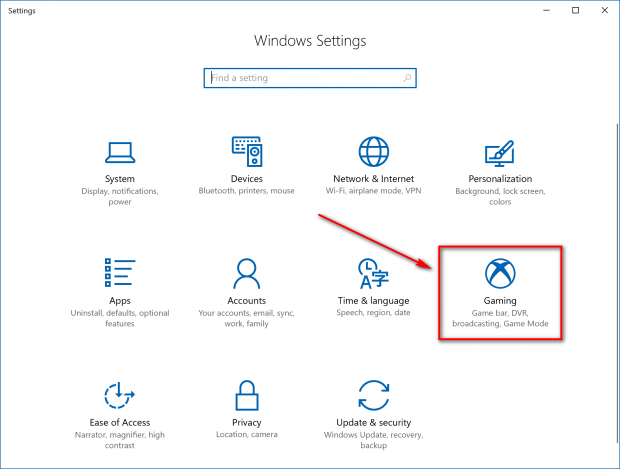Open the Network & Internet globe icon
This screenshot has width=620, height=469.
(x=374, y=151)
